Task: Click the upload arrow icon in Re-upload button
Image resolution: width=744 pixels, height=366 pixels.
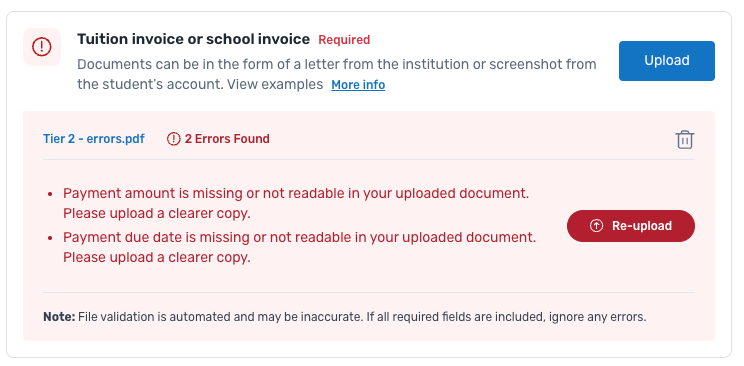Action: pyautogui.click(x=596, y=226)
